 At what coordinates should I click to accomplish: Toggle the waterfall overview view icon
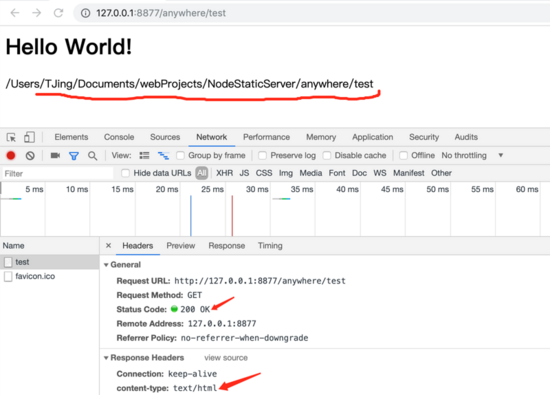[x=163, y=155]
